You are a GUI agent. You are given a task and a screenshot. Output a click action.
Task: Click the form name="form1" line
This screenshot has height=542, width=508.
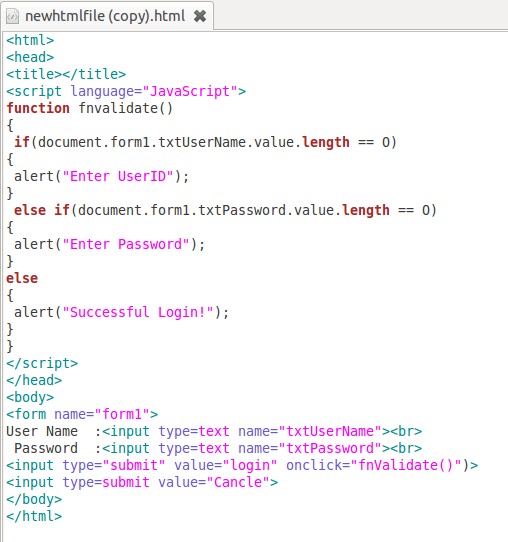coord(82,414)
